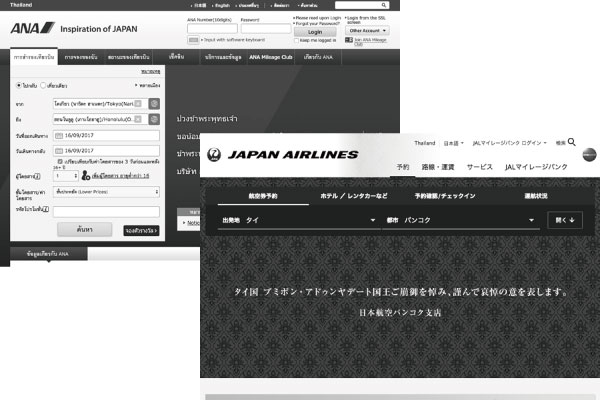Open ANA Mileage Club nav item

pos(271,57)
